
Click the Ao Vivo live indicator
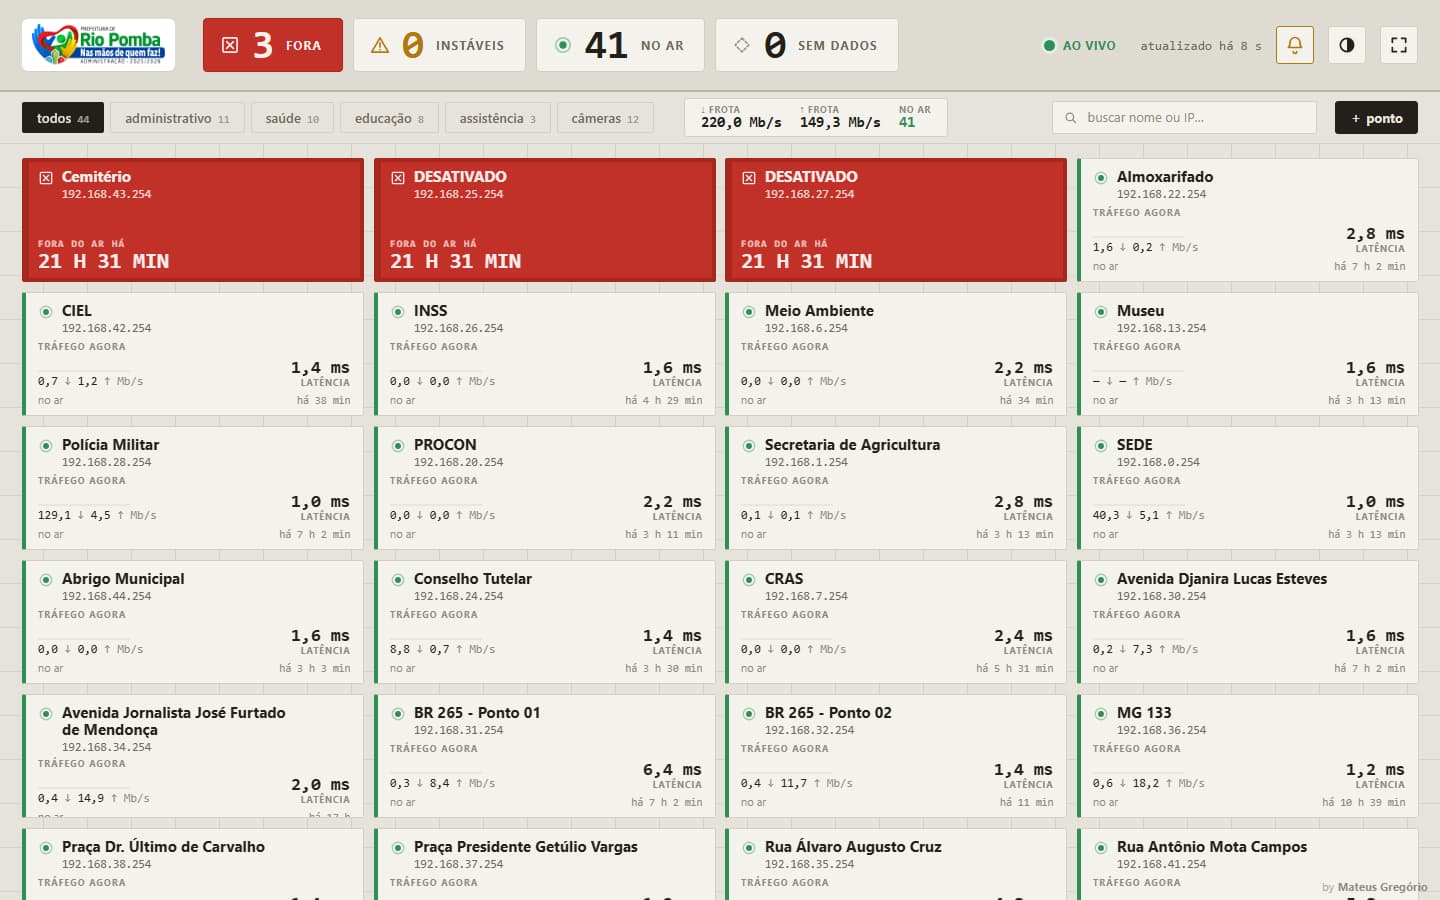tap(1080, 45)
